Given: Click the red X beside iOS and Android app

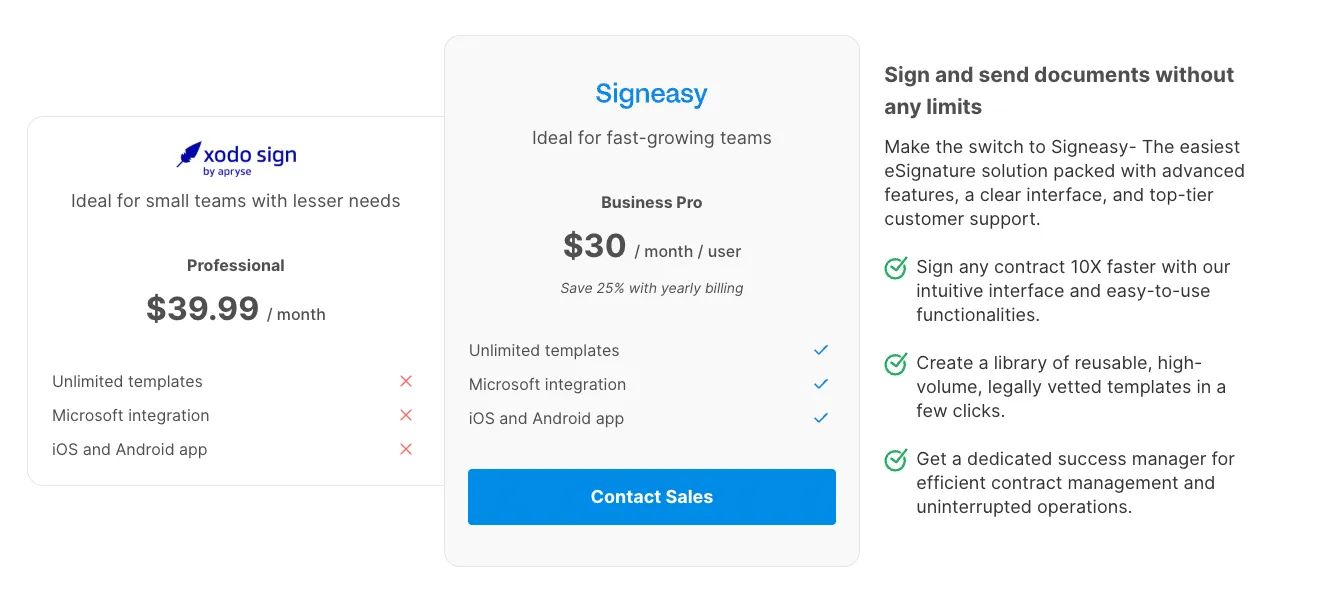Looking at the screenshot, I should (x=406, y=449).
